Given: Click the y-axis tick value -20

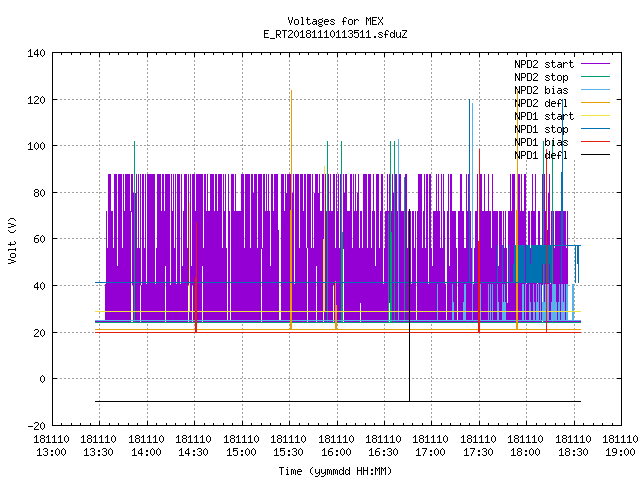Looking at the screenshot, I should [36, 426].
